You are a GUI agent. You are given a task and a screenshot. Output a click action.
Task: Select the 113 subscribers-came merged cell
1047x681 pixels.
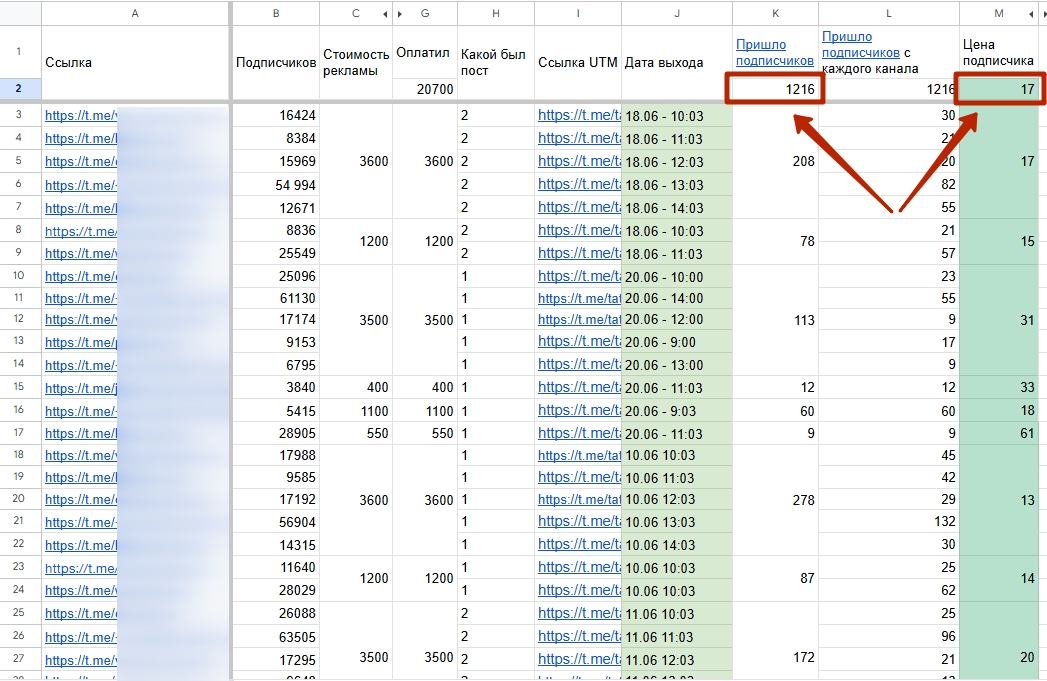click(x=775, y=320)
